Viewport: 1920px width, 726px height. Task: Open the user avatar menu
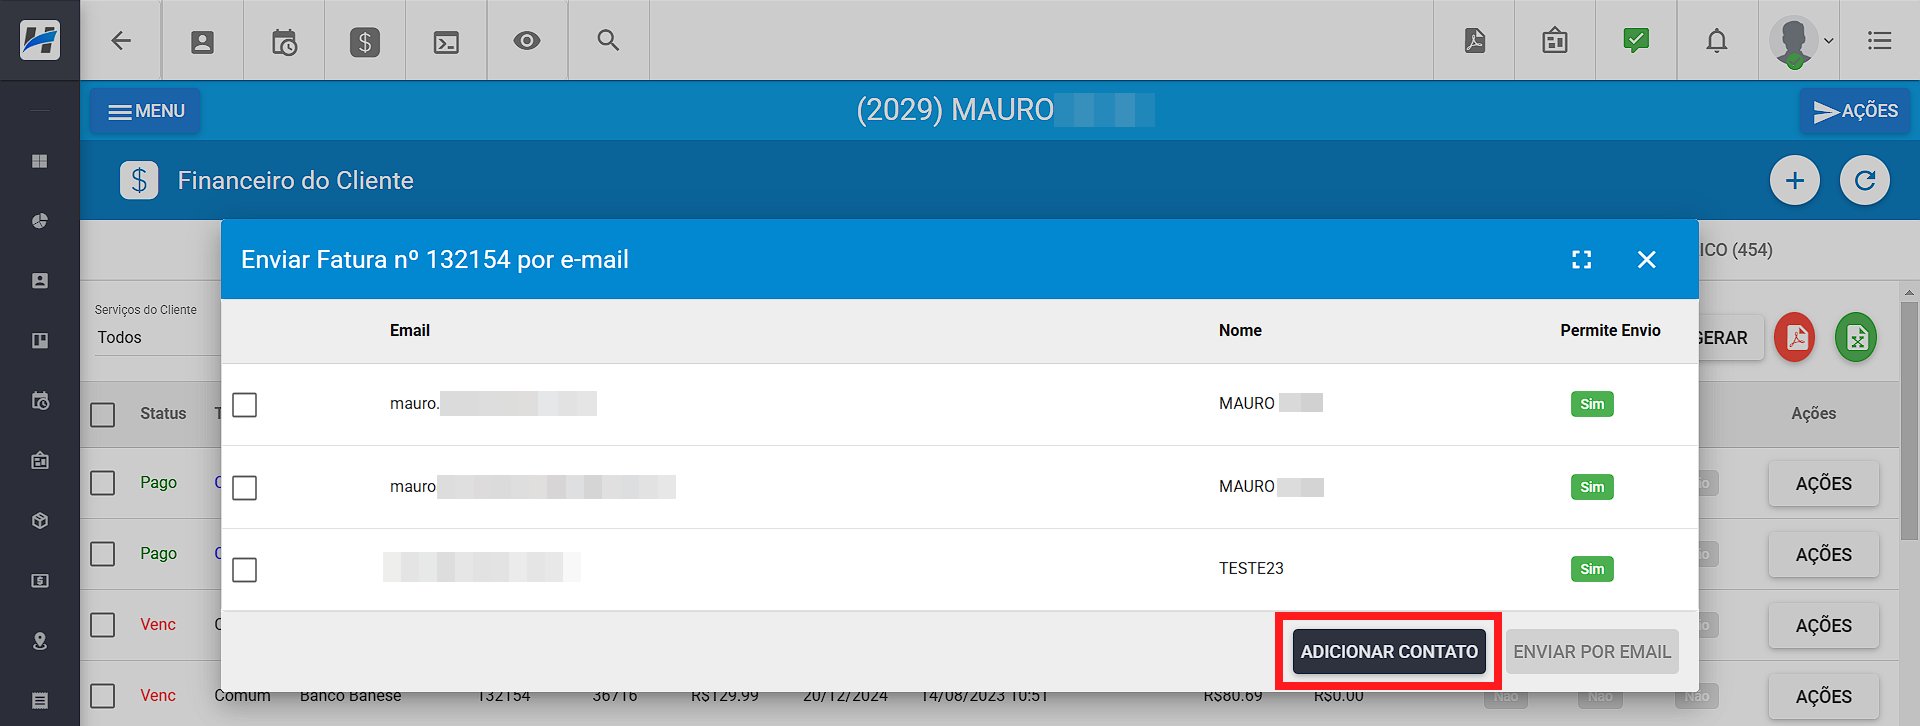coord(1800,41)
